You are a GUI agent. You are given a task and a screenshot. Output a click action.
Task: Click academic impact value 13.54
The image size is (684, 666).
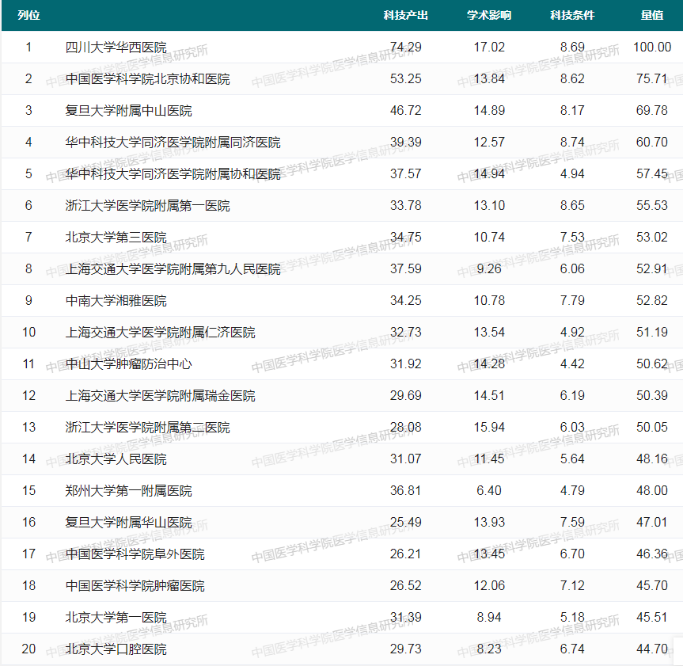[x=489, y=332]
